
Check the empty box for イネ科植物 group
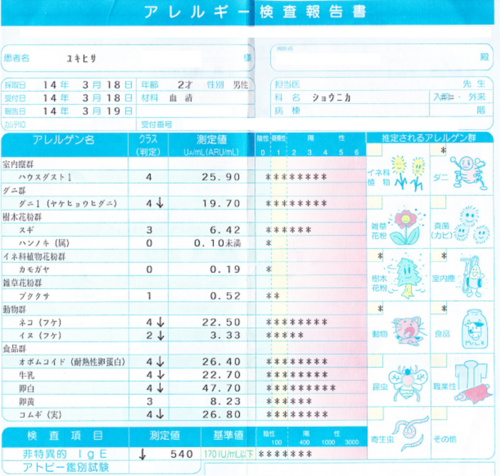[x=374, y=149]
